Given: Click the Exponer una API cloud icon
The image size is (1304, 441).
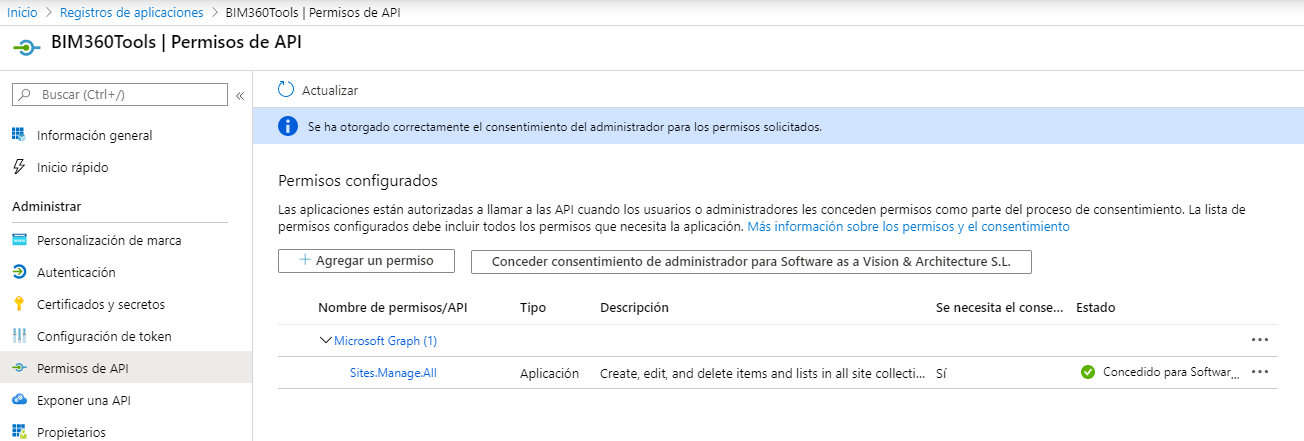Looking at the screenshot, I should click(18, 400).
